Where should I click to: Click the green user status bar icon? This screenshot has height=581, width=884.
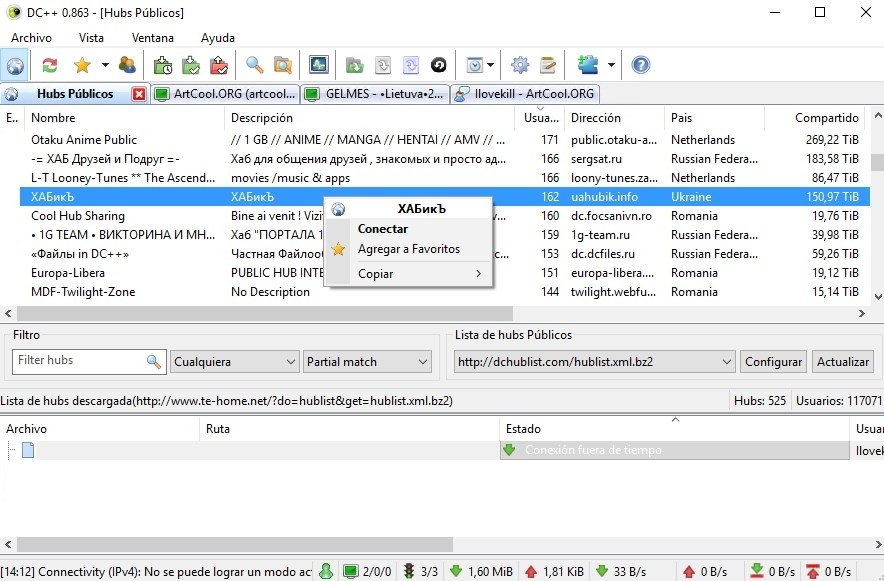(326, 571)
